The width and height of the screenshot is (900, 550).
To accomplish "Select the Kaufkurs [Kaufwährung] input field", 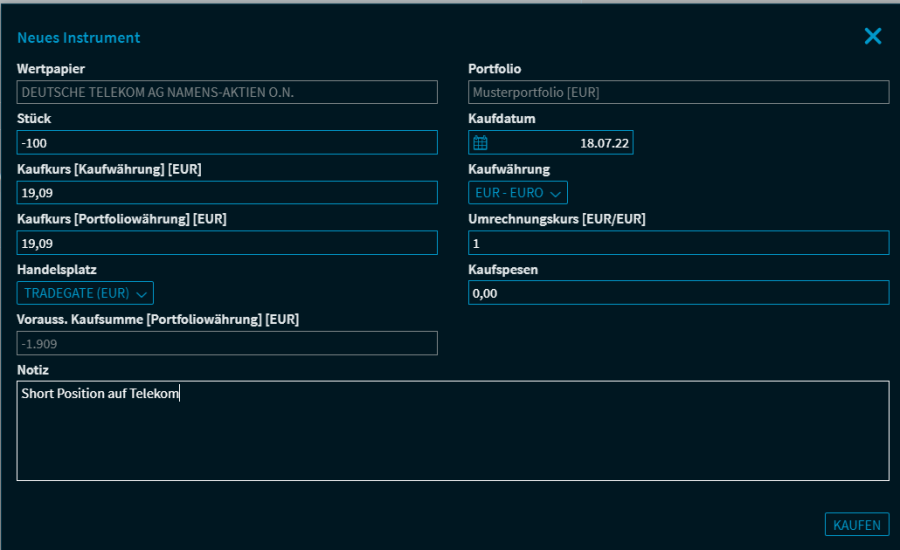I will pyautogui.click(x=227, y=193).
